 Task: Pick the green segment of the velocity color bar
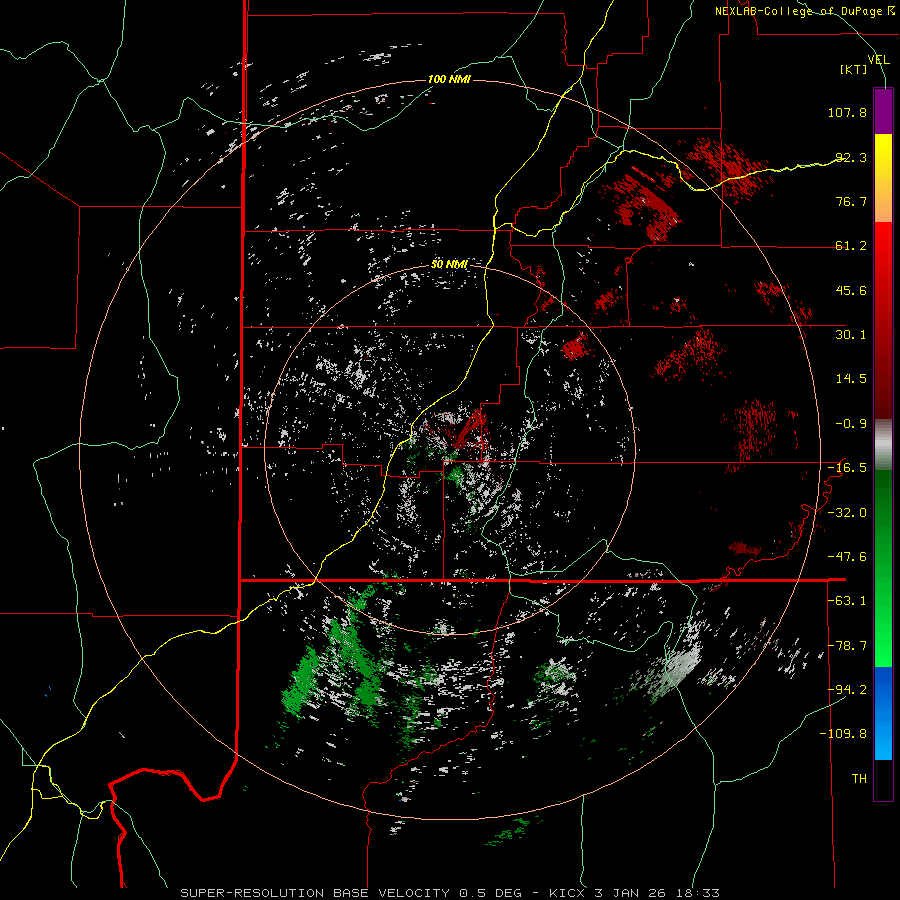coord(883,568)
